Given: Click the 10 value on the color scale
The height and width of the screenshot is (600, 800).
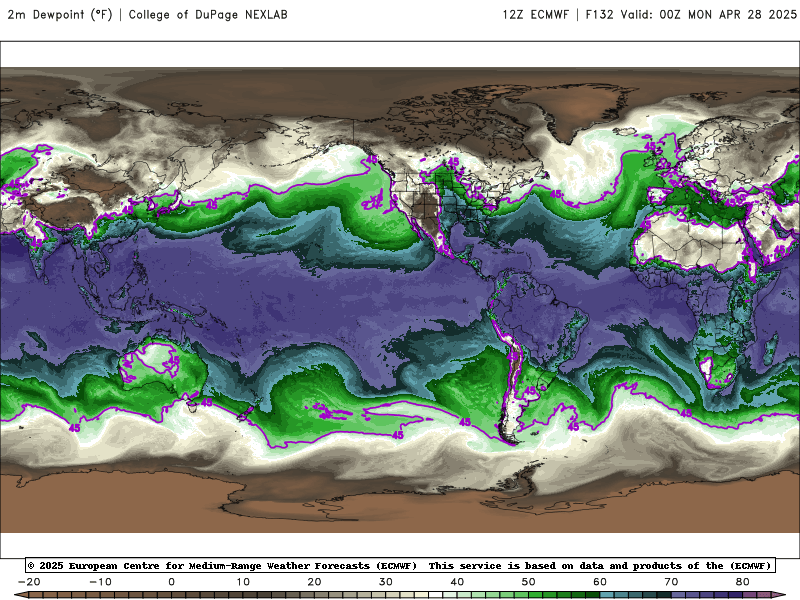Looking at the screenshot, I should click(243, 582).
